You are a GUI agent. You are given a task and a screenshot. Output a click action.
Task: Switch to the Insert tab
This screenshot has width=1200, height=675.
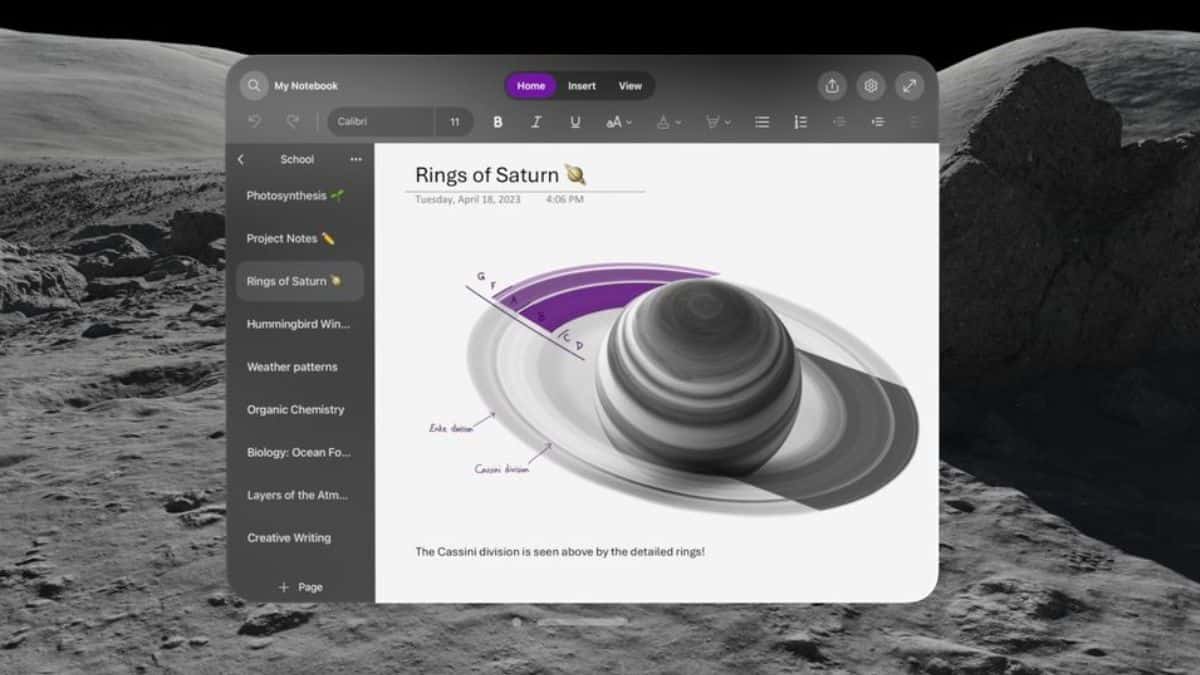(x=582, y=86)
